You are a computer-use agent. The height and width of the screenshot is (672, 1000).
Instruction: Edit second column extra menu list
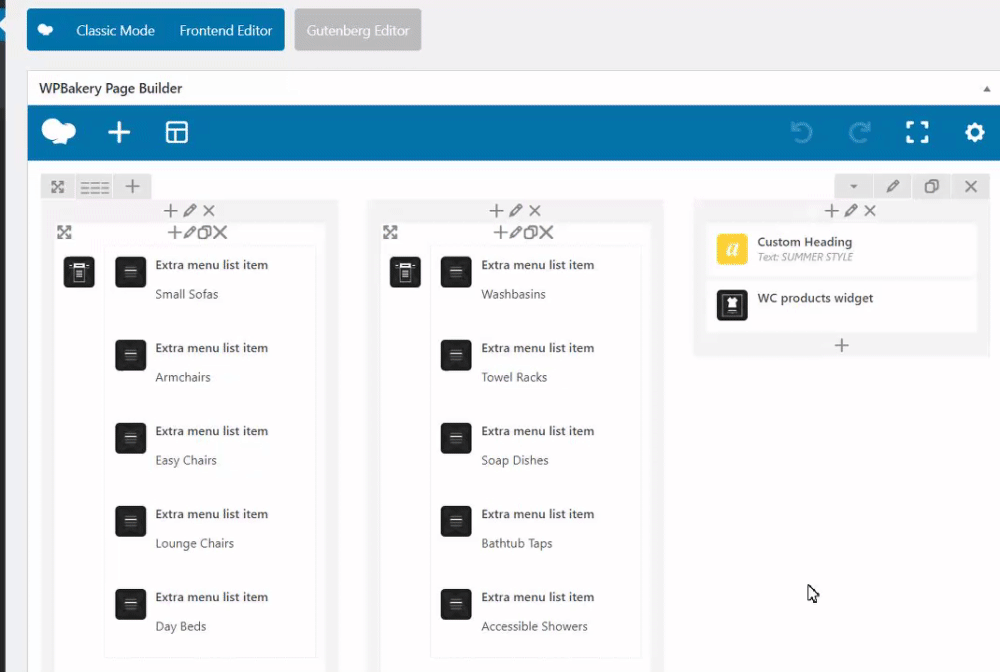pos(516,233)
